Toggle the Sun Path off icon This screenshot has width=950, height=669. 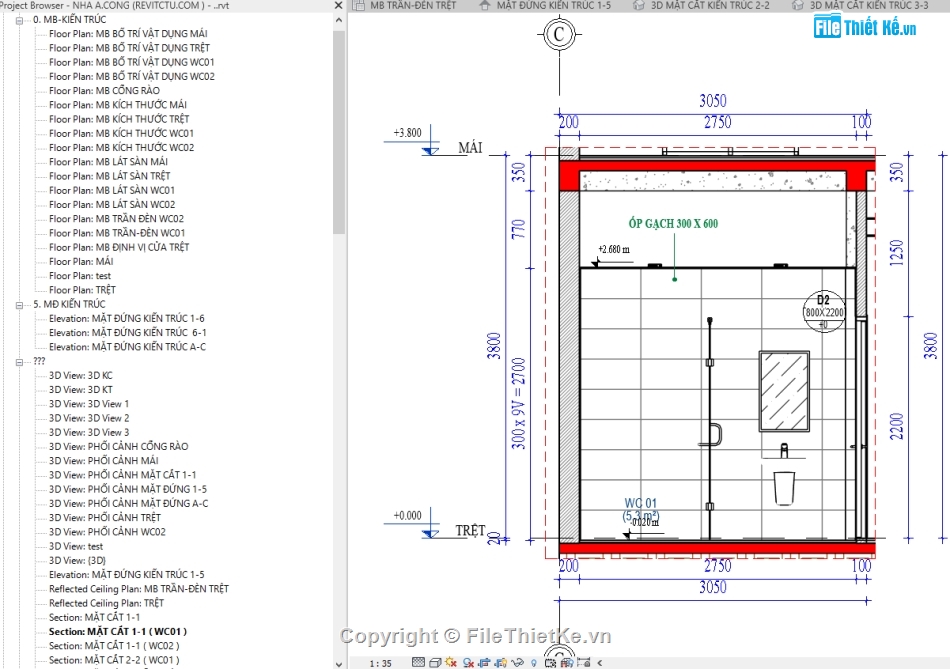click(x=451, y=662)
